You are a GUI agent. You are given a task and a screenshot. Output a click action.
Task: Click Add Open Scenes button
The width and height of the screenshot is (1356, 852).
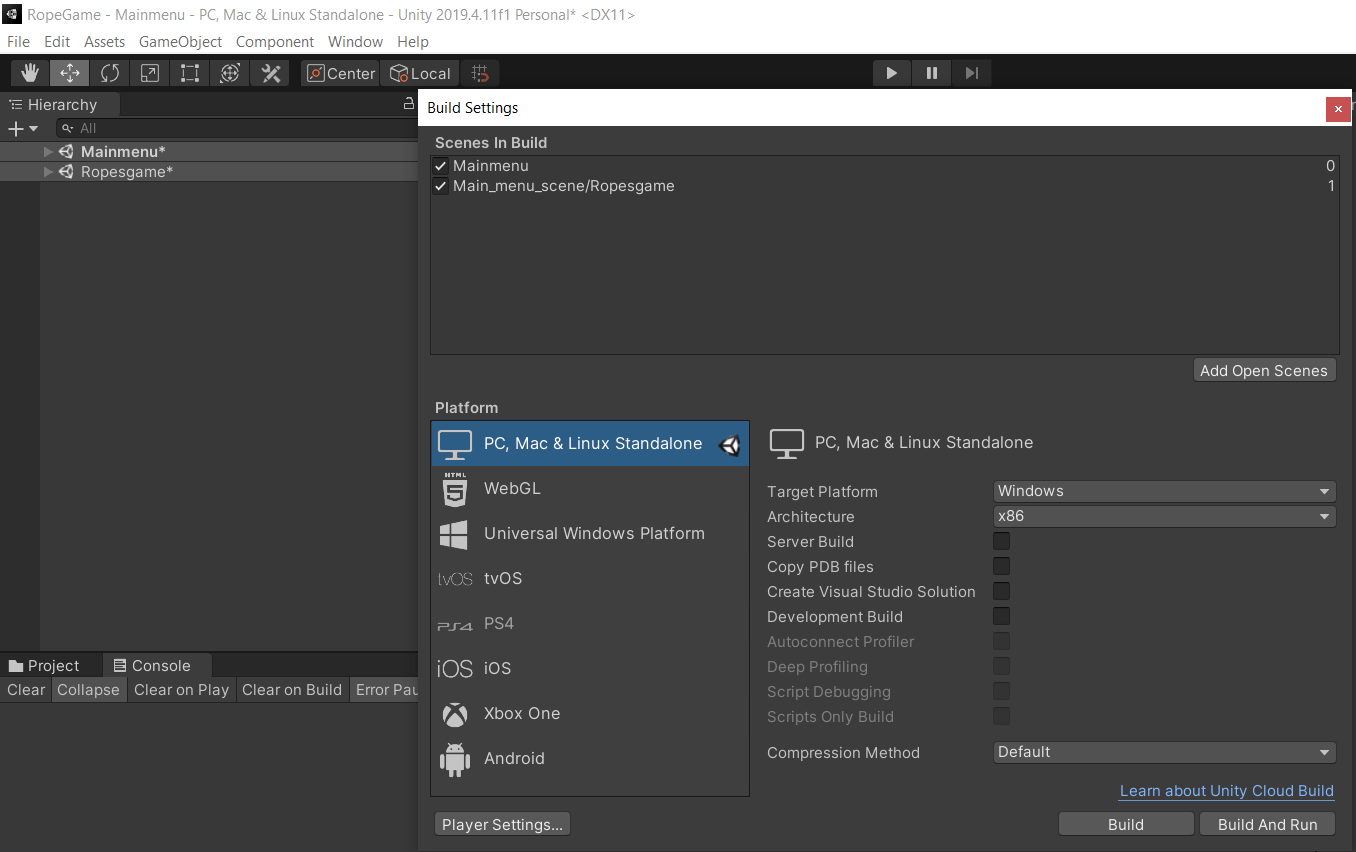1264,371
